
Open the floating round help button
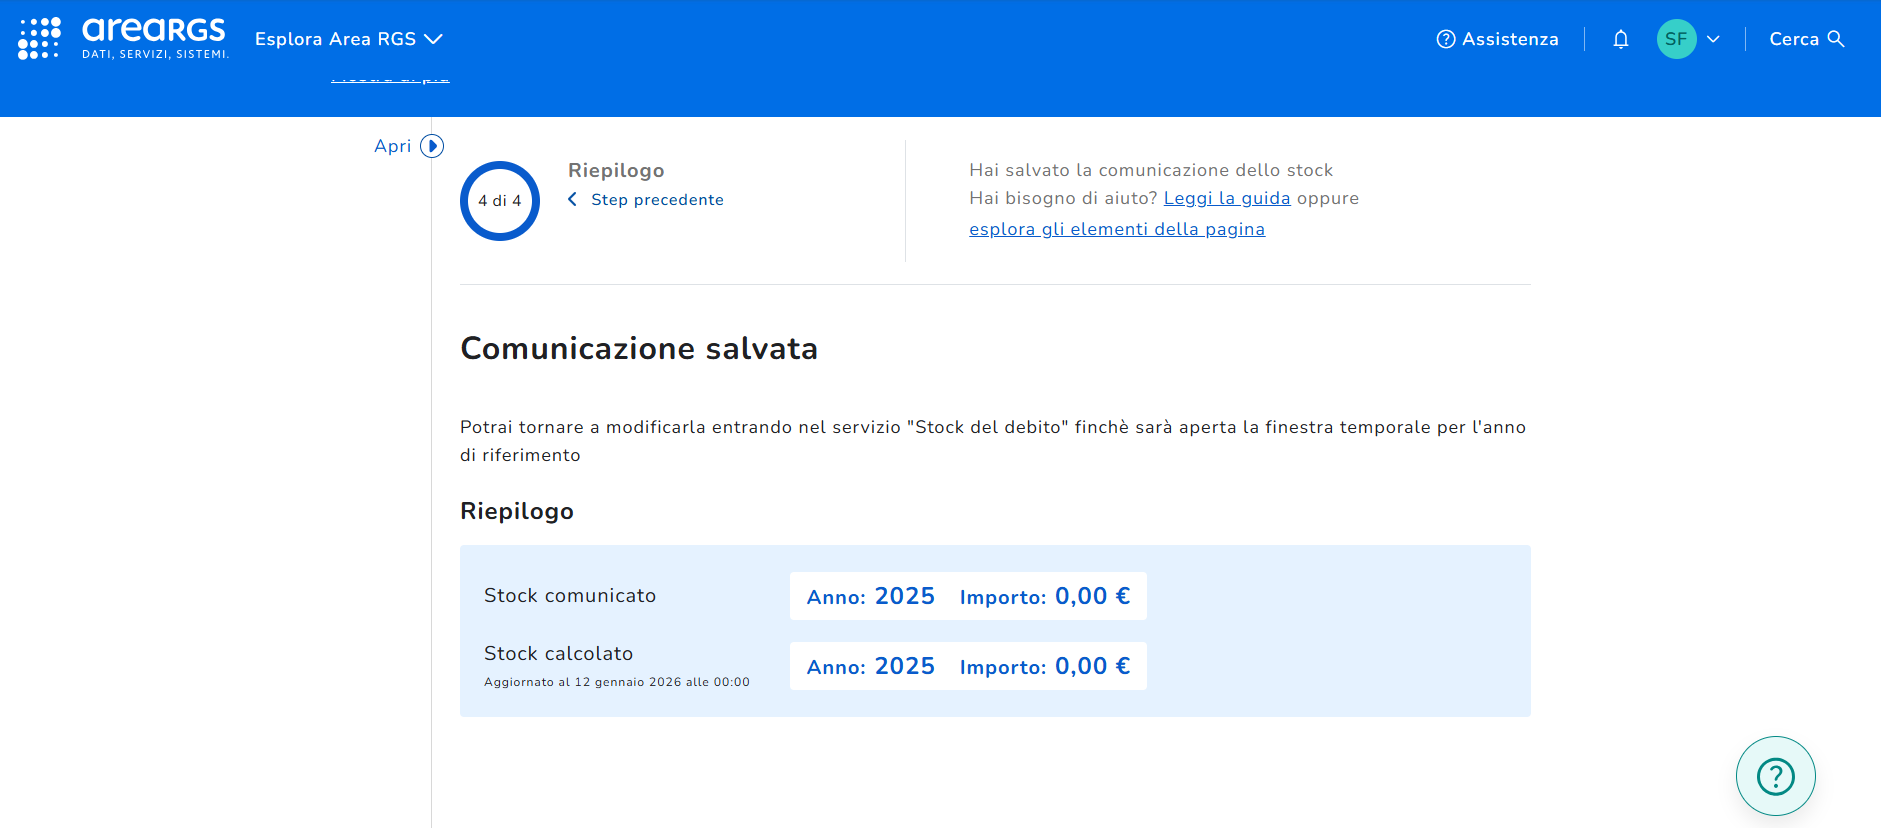(x=1775, y=776)
